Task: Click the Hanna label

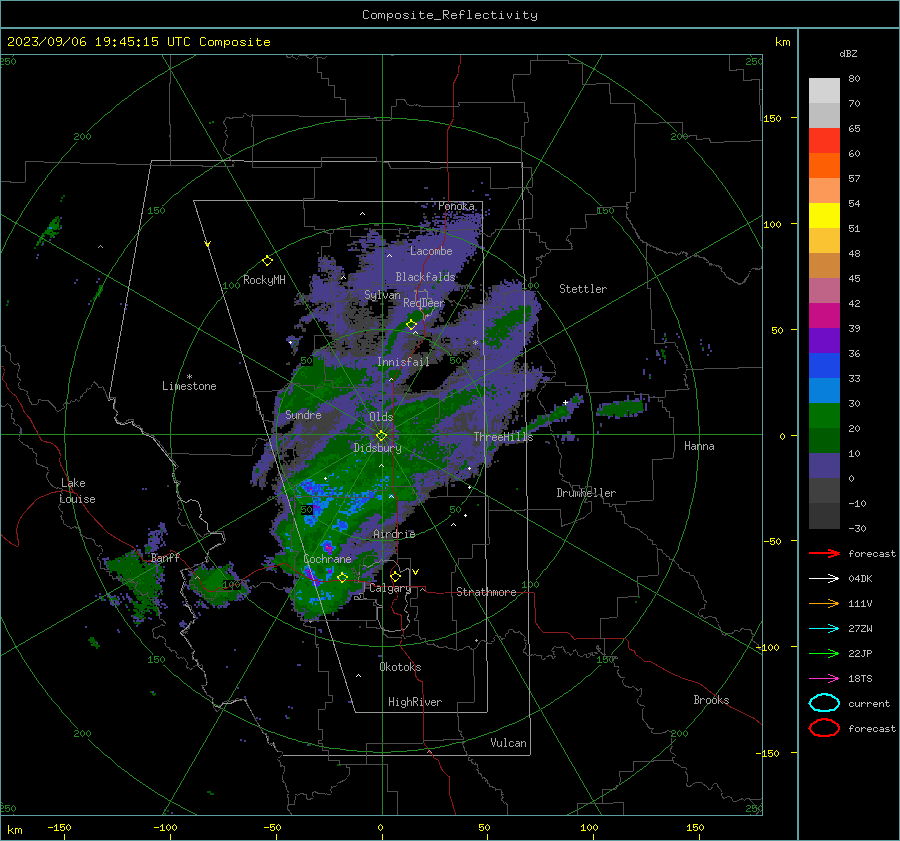Action: coord(699,446)
